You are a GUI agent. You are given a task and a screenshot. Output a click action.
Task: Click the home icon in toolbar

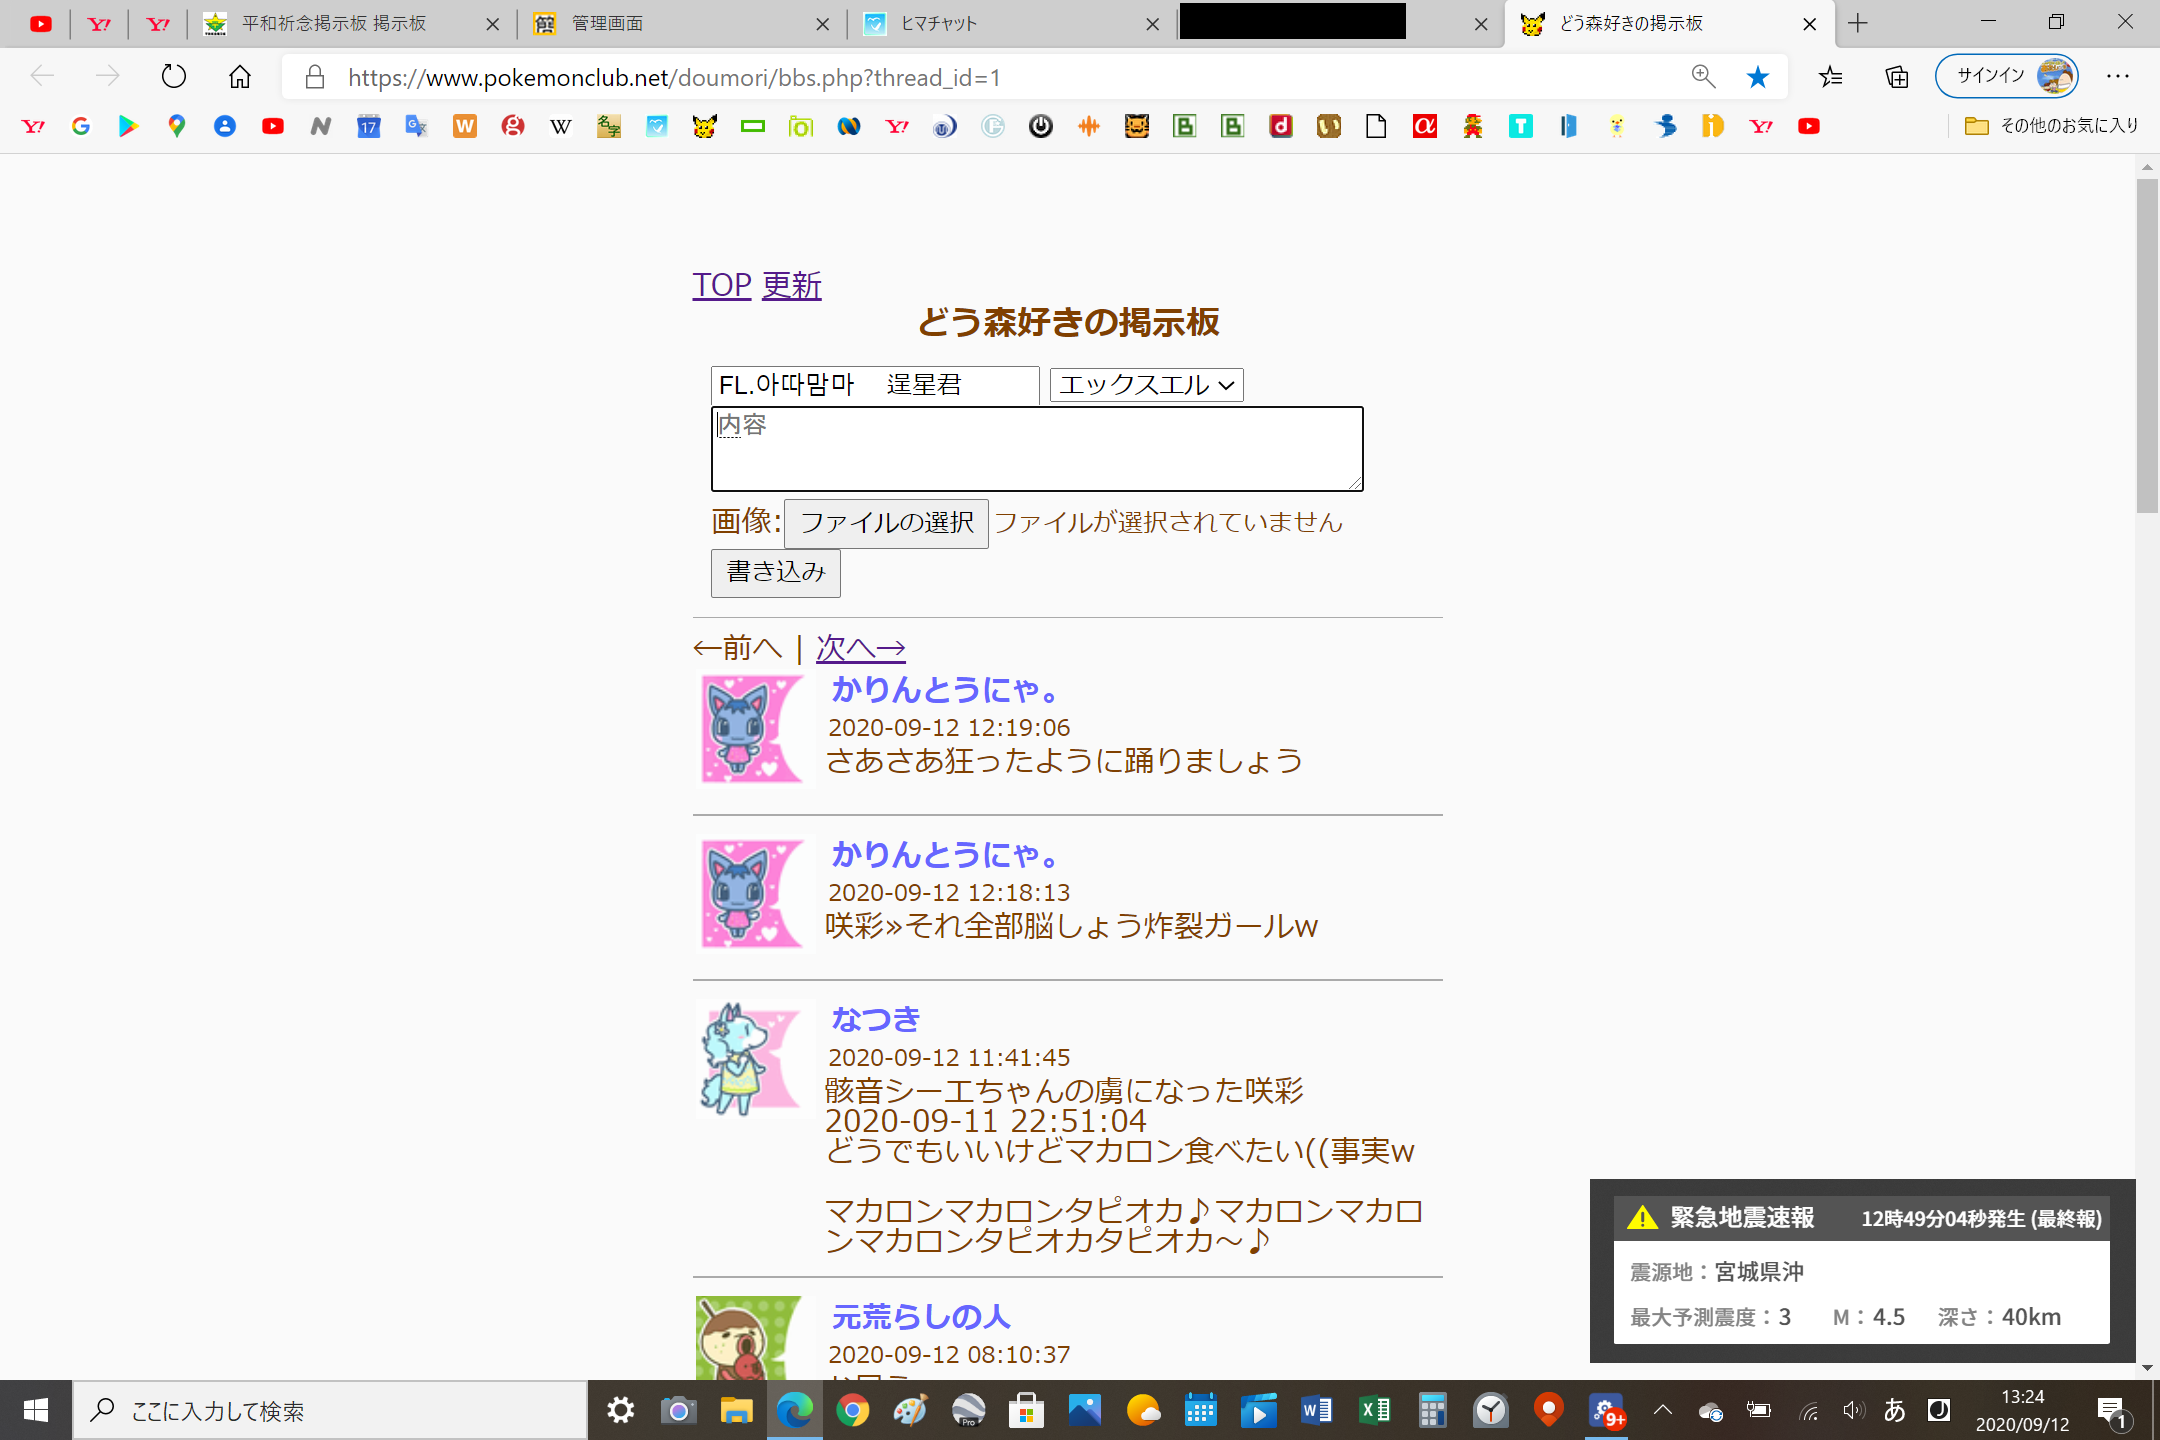coord(240,77)
